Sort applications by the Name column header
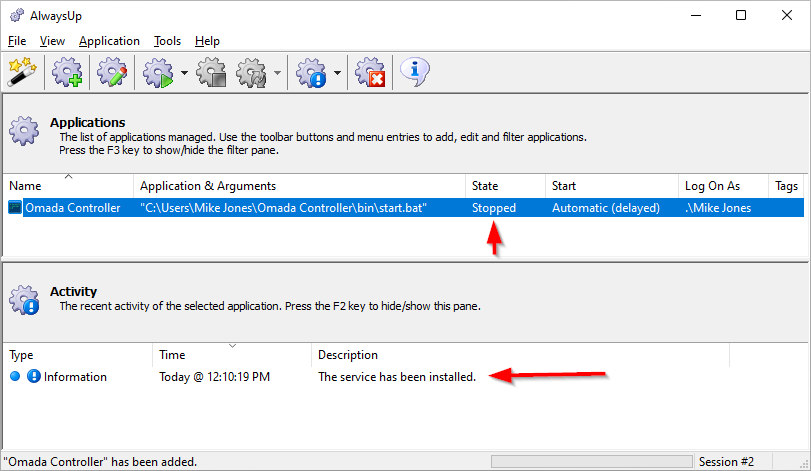 (68, 186)
